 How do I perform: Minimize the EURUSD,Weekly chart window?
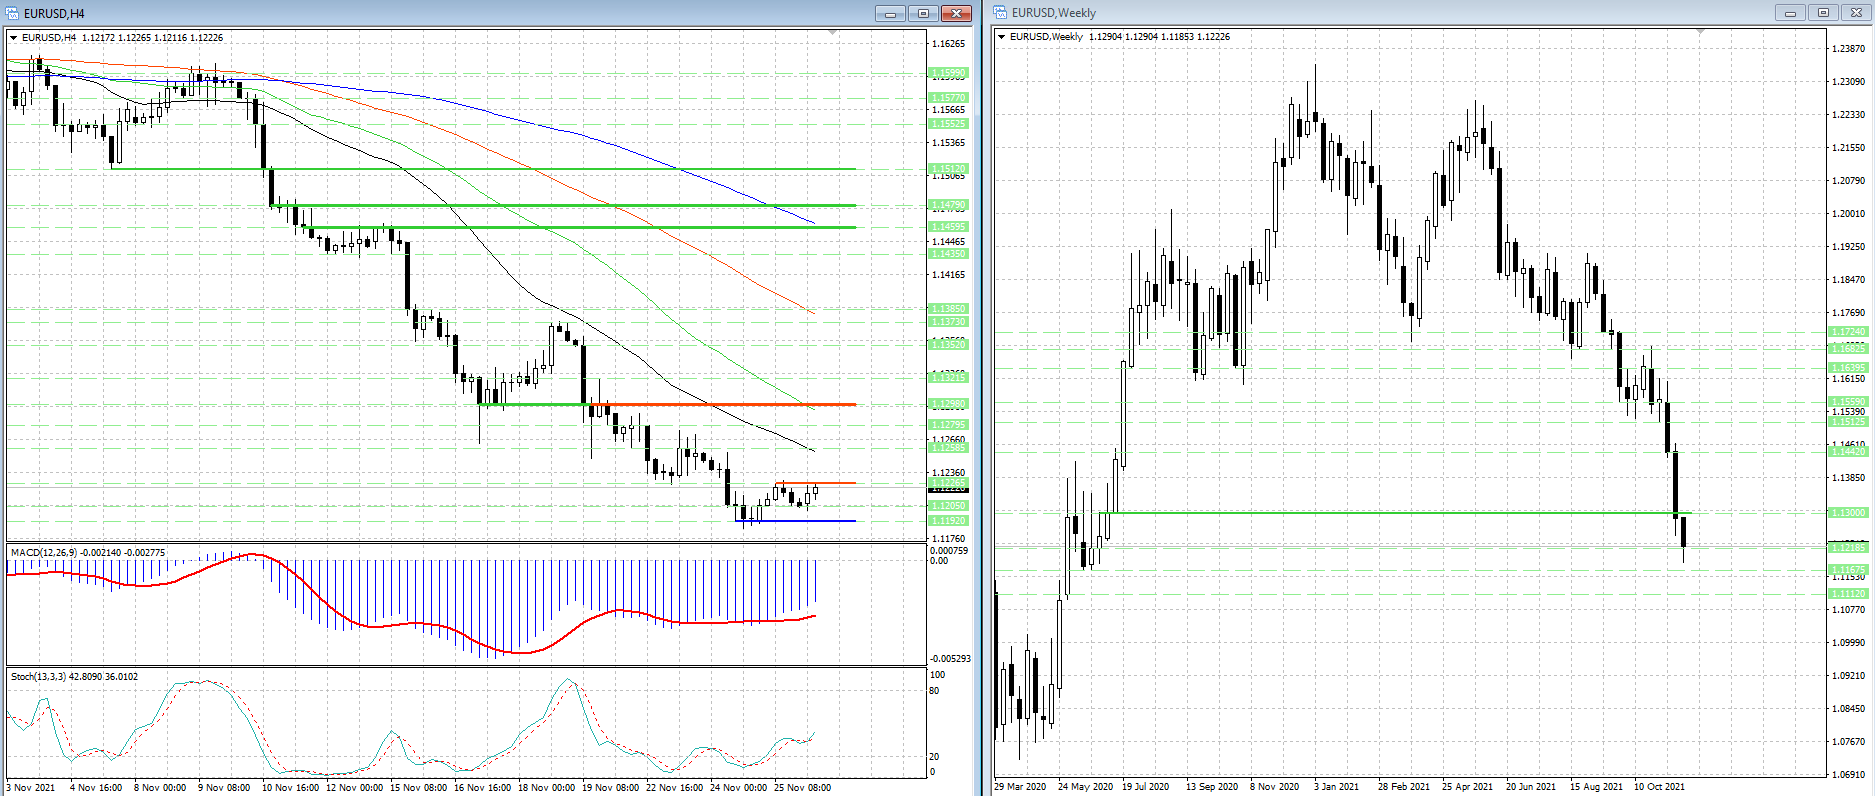[1790, 13]
